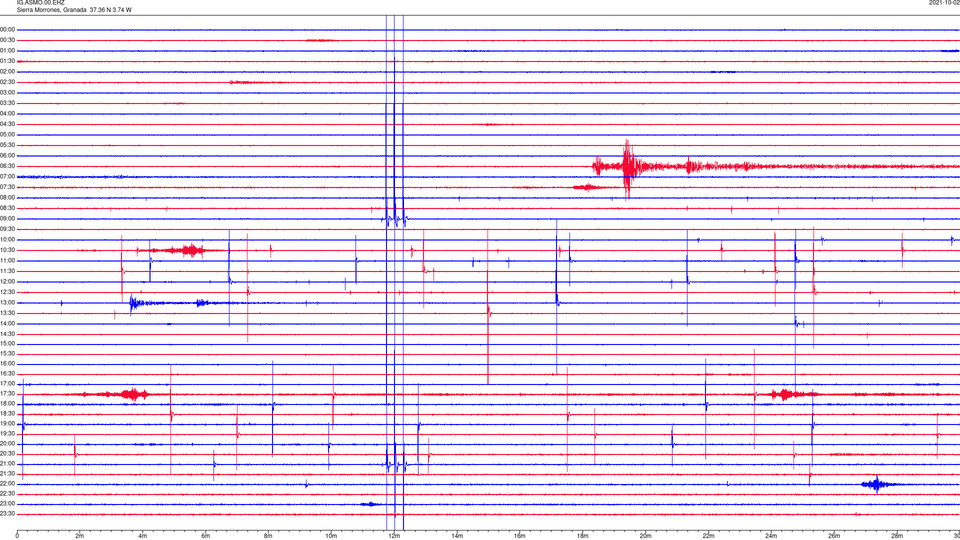
Task: Click the 14m tick label on the time axis
Action: pyautogui.click(x=457, y=536)
